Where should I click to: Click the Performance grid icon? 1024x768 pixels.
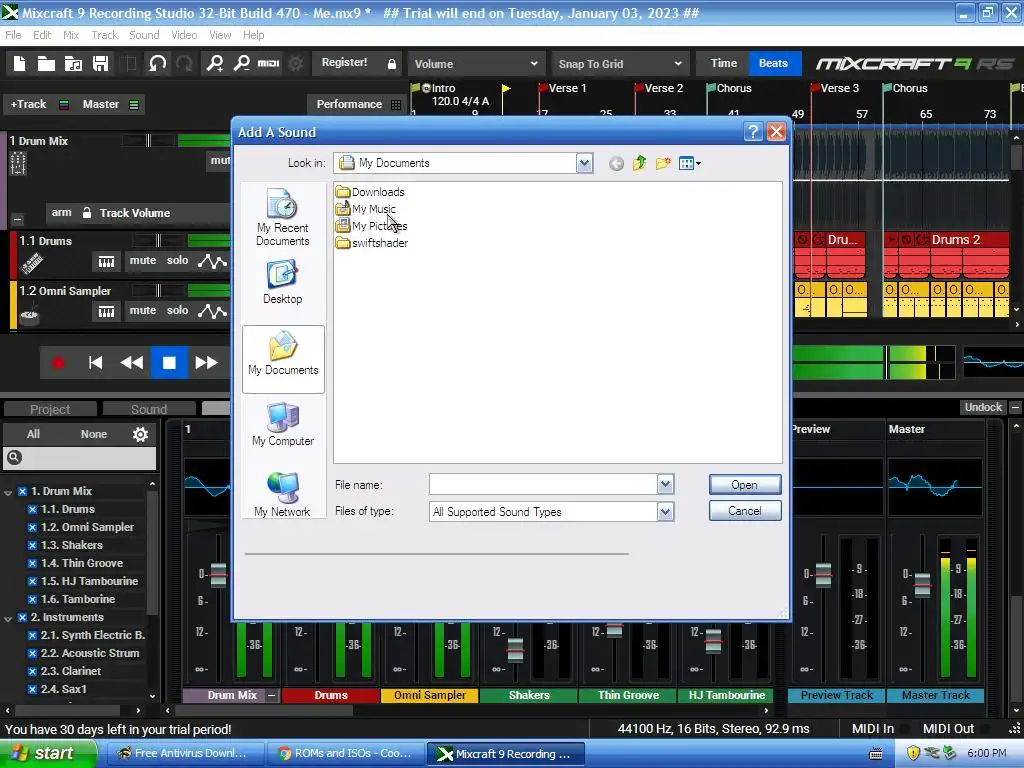[396, 104]
